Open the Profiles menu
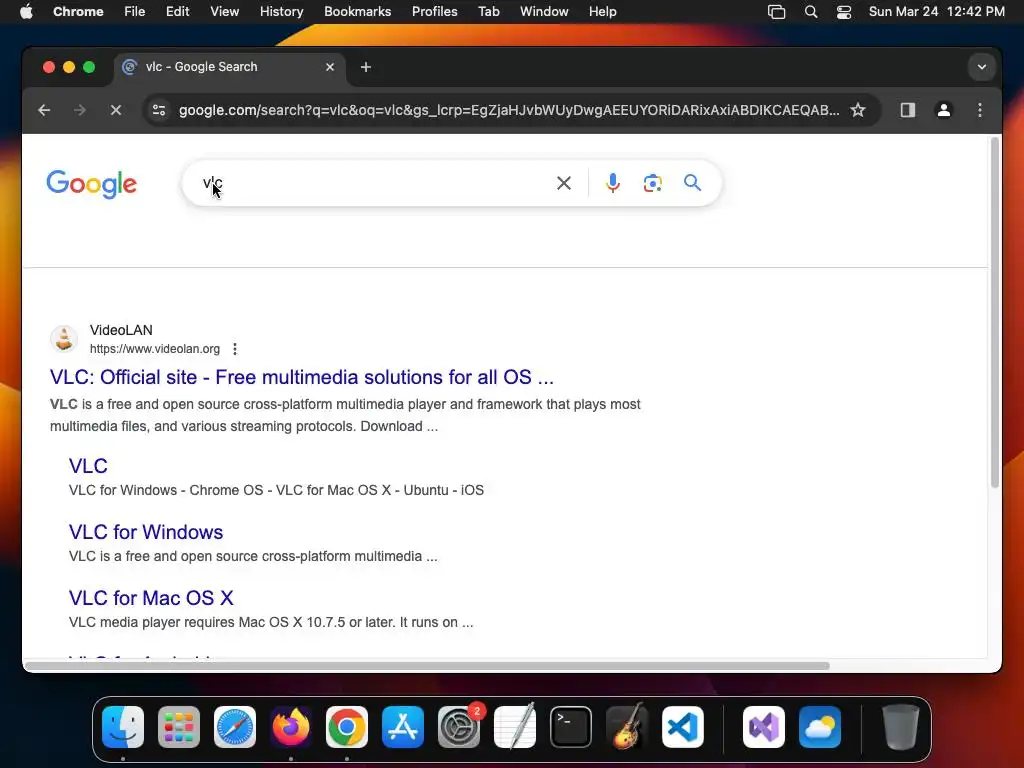Image resolution: width=1024 pixels, height=768 pixels. click(434, 12)
